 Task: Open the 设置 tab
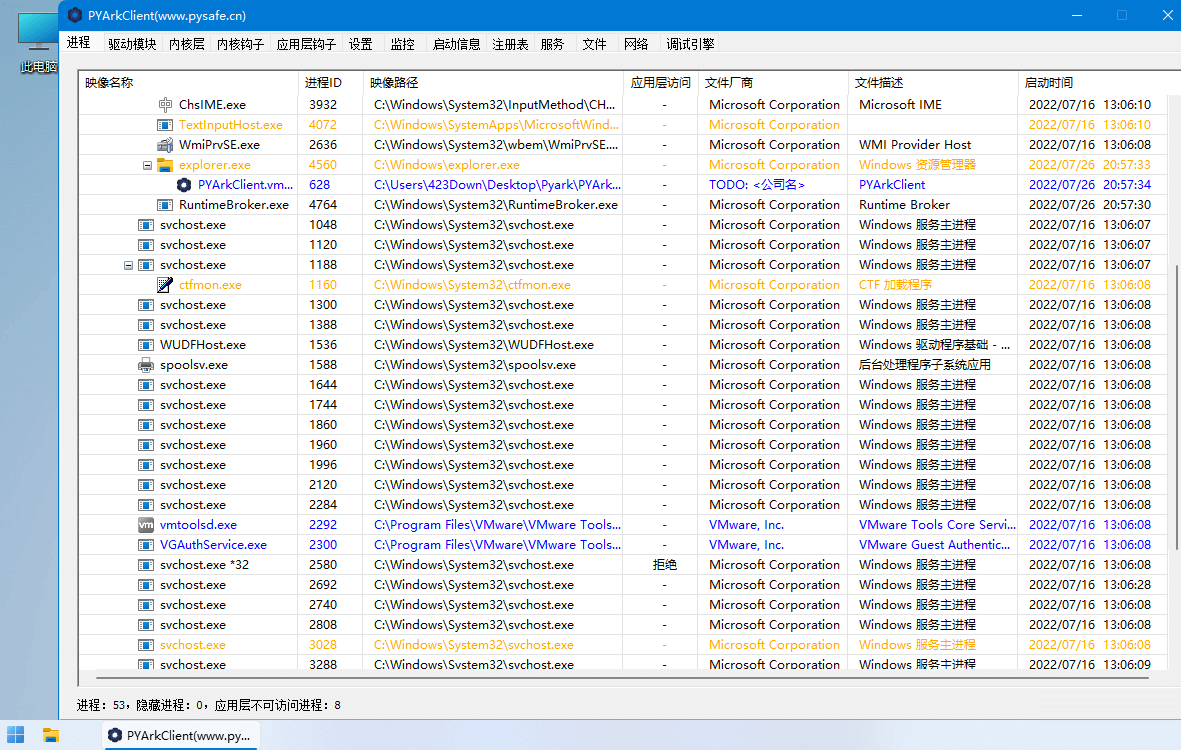click(x=361, y=44)
